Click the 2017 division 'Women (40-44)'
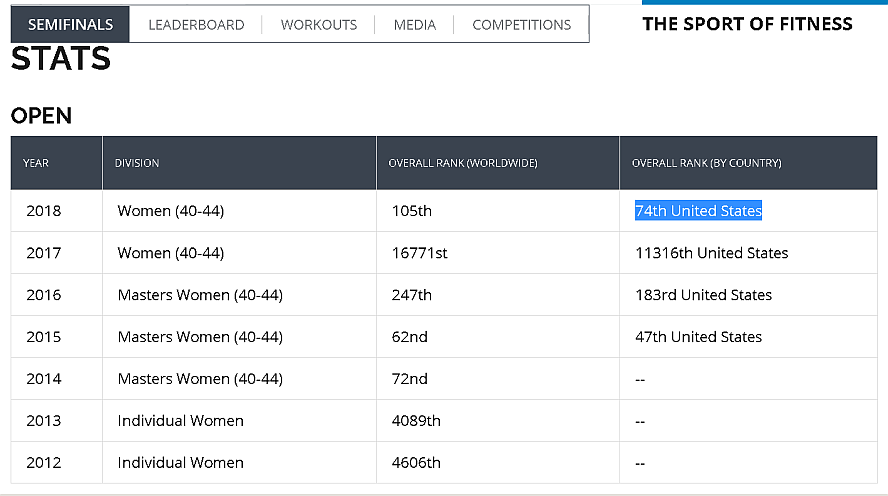Screen dimensions: 888x496 [x=170, y=253]
